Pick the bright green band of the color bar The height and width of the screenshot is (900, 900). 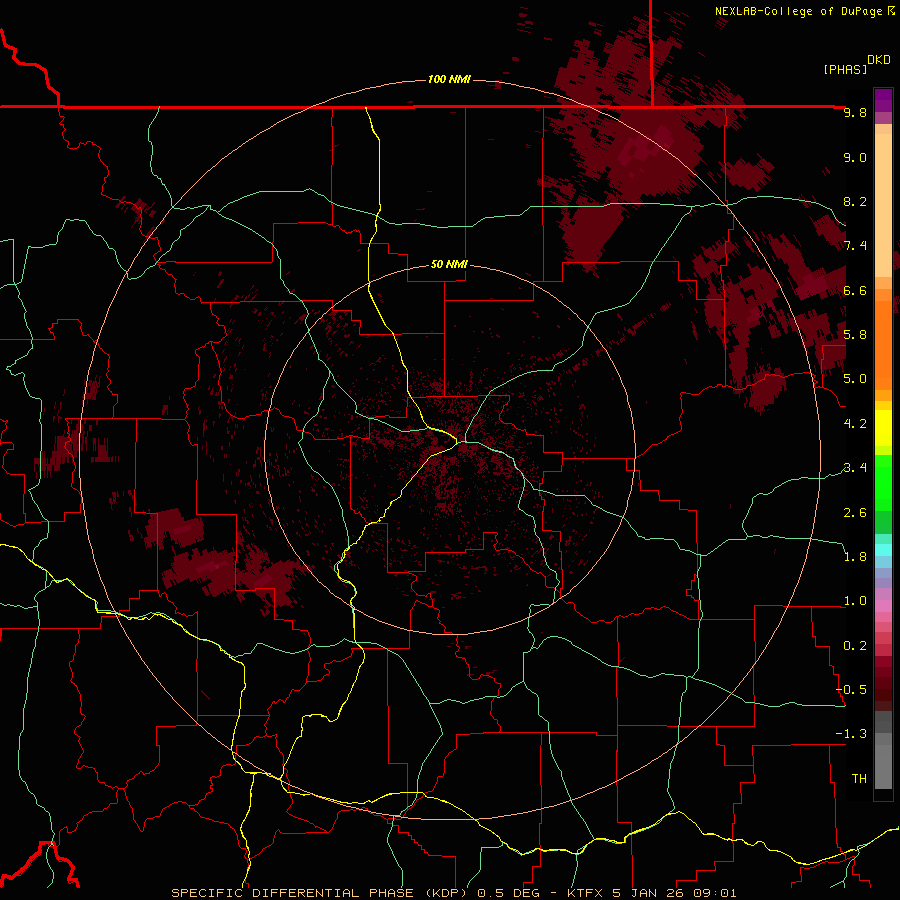[883, 482]
